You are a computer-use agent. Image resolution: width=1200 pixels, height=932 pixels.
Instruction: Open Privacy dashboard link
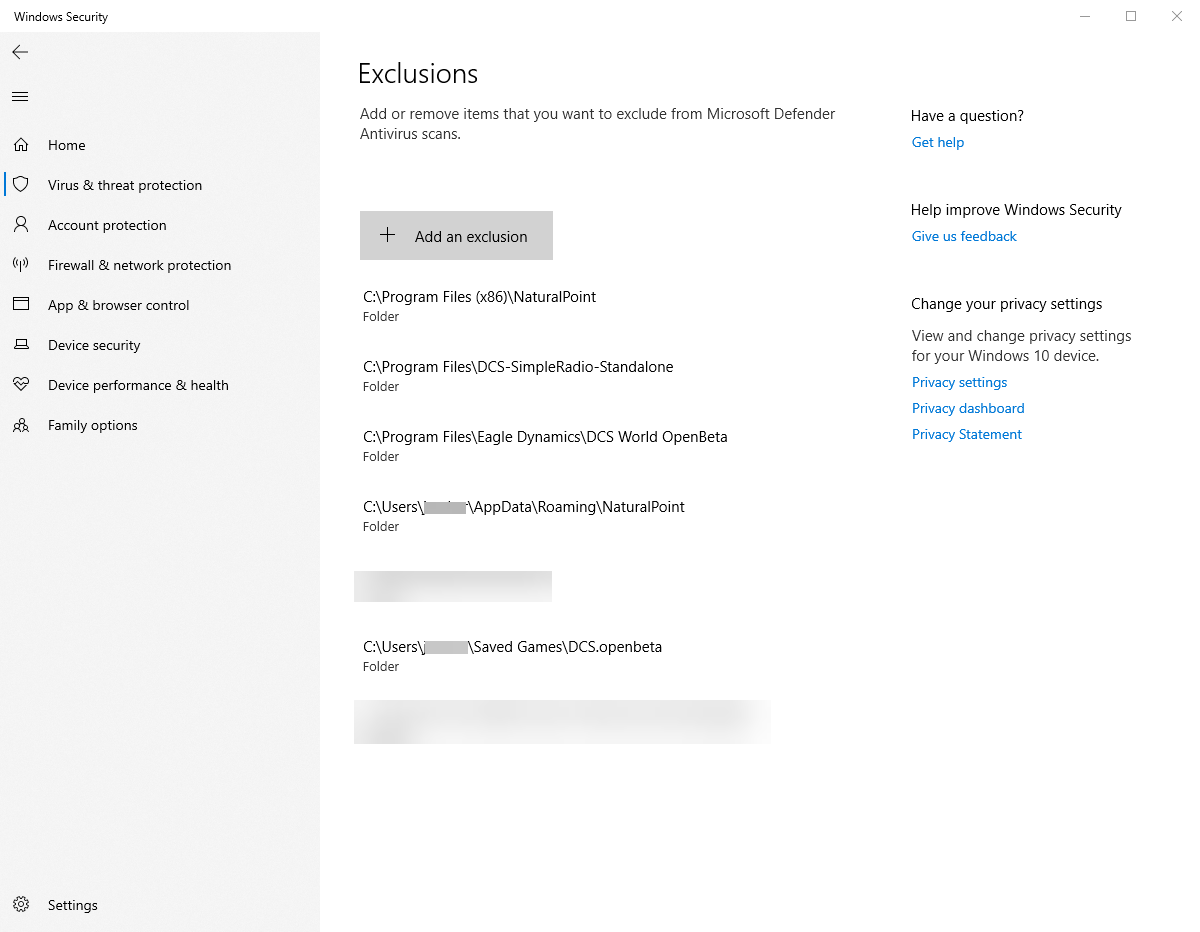pyautogui.click(x=968, y=408)
